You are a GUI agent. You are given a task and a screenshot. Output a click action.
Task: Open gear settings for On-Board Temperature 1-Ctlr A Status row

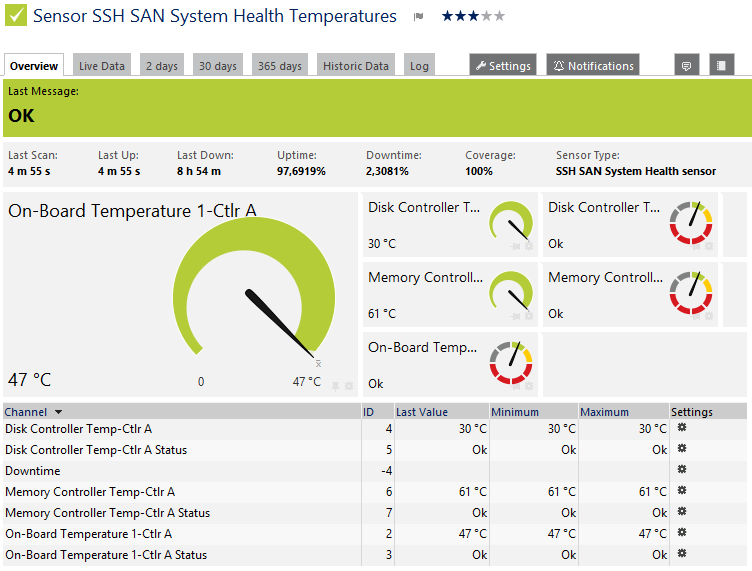pyautogui.click(x=682, y=553)
